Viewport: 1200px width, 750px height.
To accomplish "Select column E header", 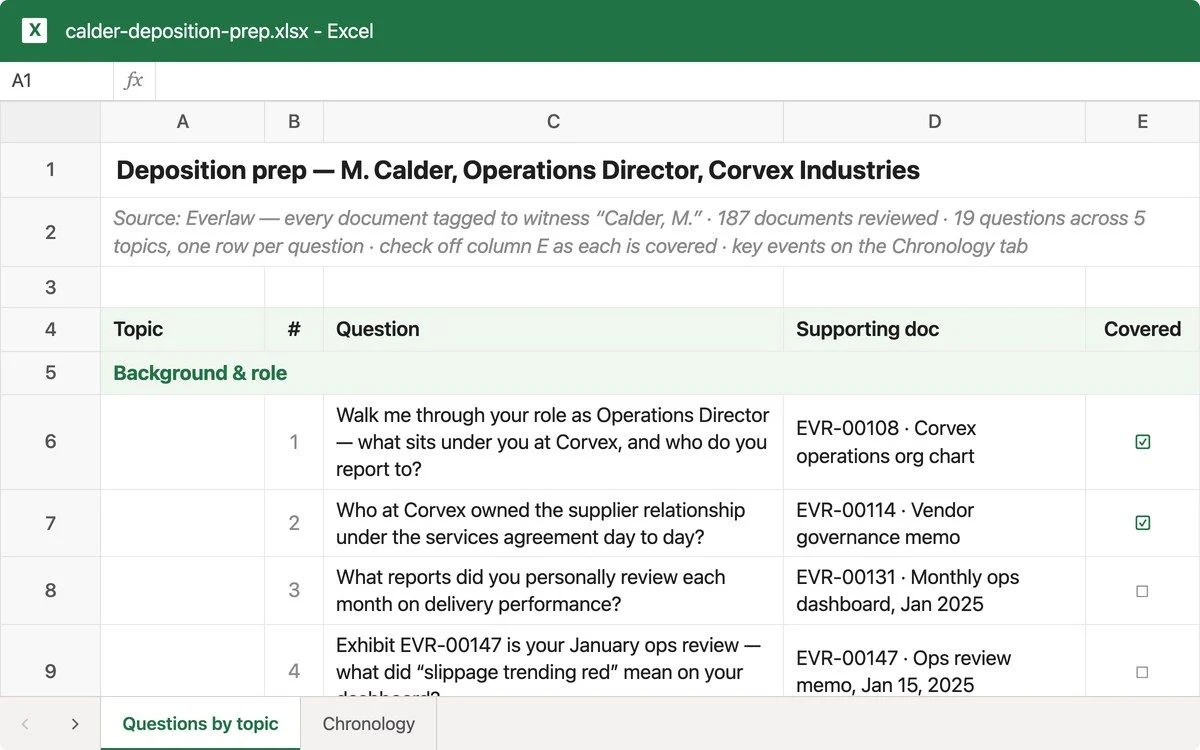I will point(1142,122).
